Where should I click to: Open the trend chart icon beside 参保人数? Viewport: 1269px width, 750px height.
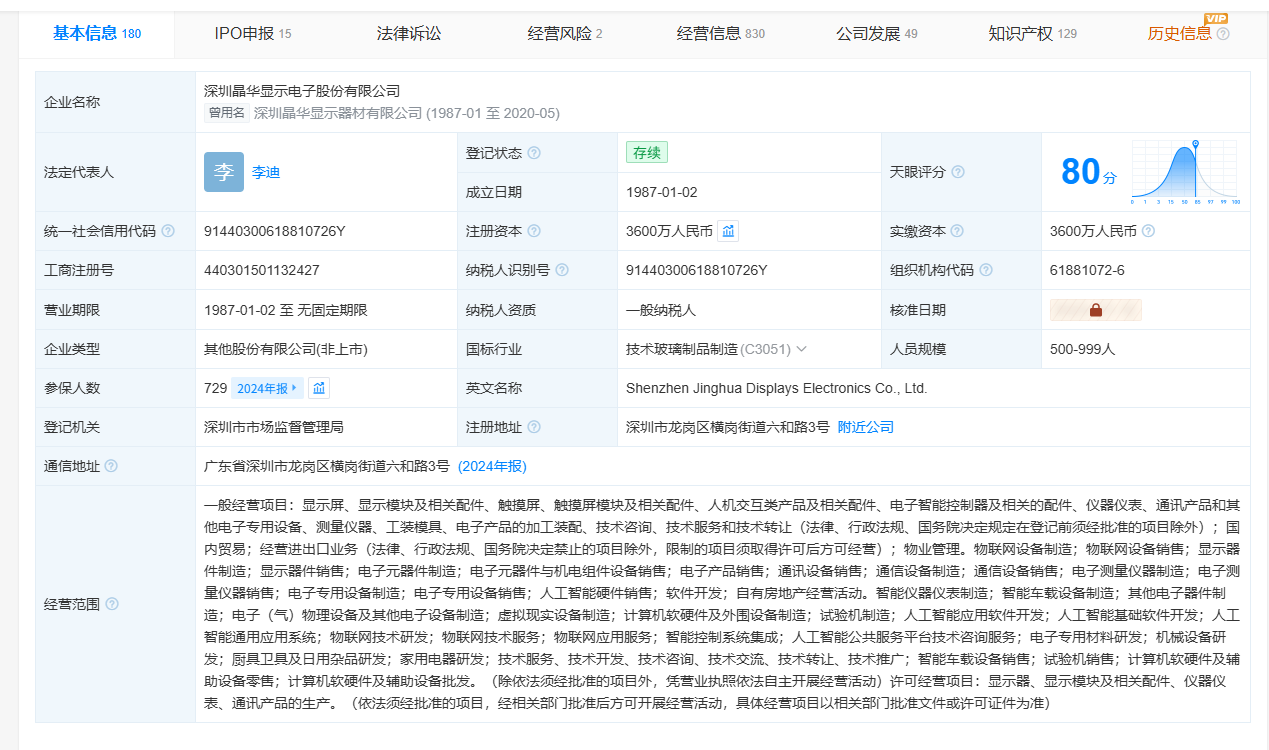319,388
